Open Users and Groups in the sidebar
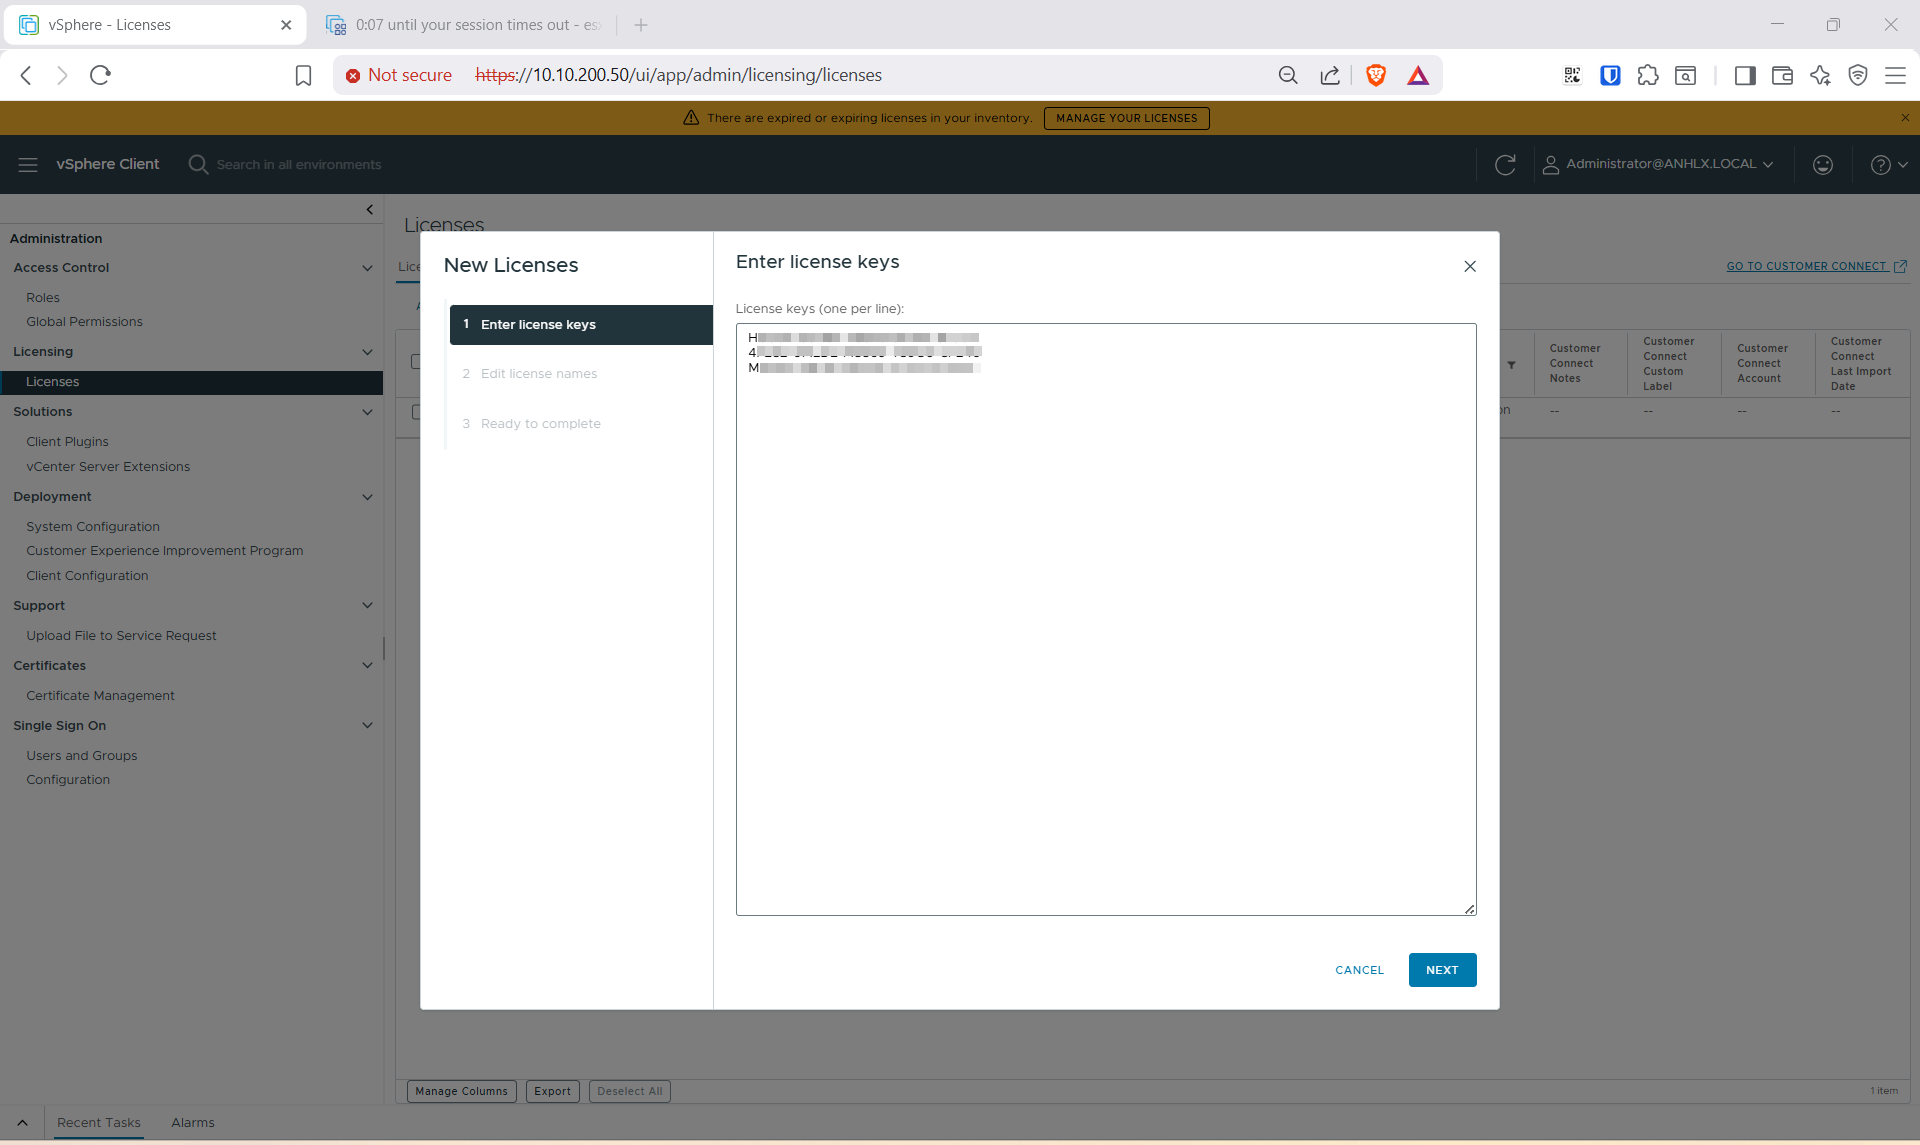 pyautogui.click(x=82, y=756)
